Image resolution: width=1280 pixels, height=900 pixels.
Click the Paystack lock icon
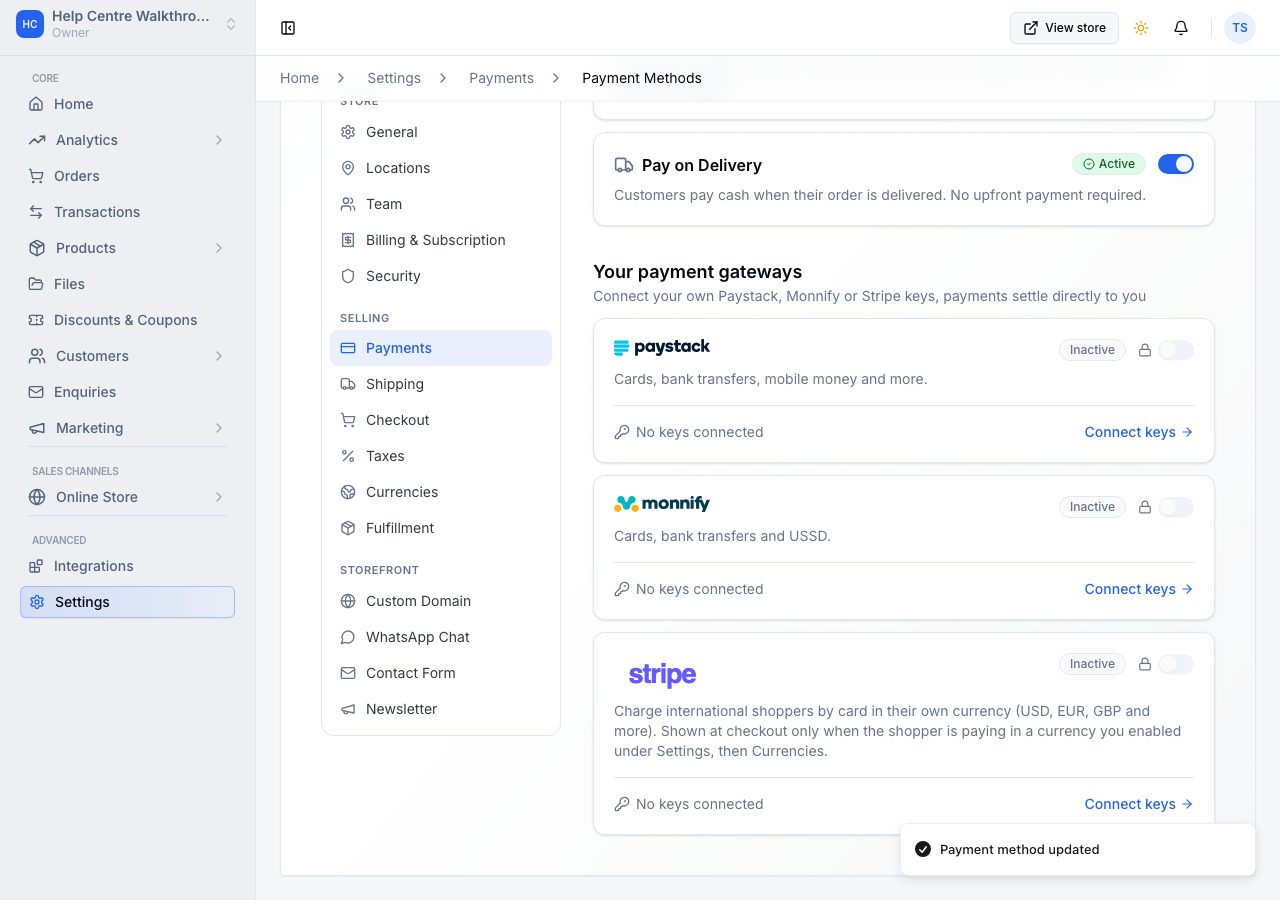click(1145, 350)
